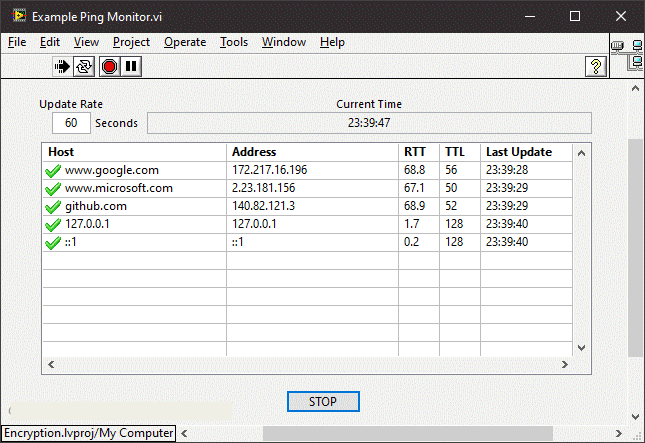This screenshot has width=645, height=443.
Task: Open the Operate menu
Action: [x=185, y=42]
